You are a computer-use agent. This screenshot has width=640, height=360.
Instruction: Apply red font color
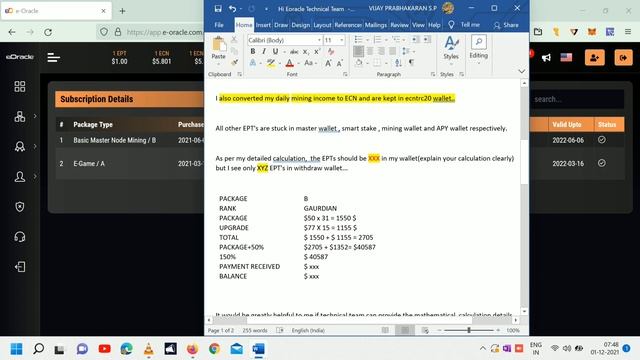point(289,63)
